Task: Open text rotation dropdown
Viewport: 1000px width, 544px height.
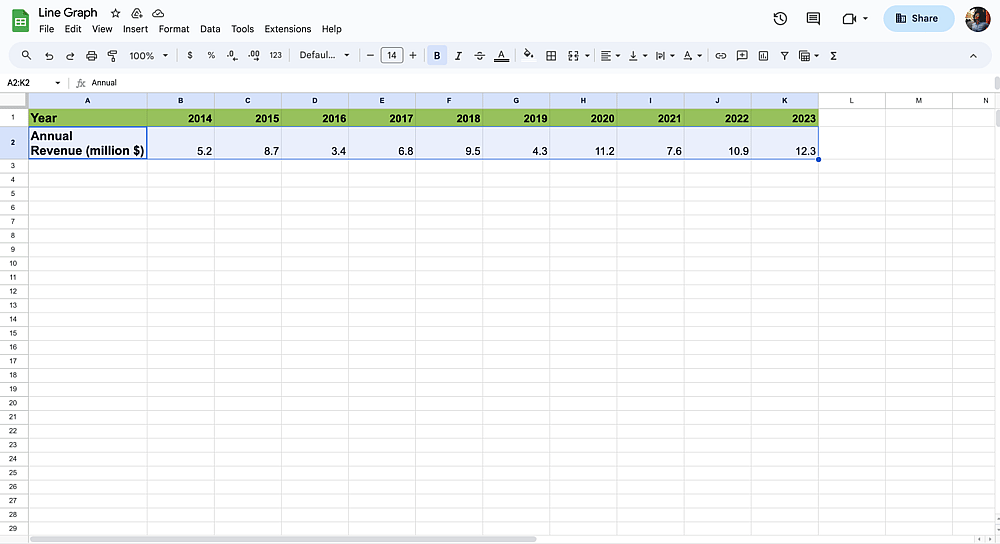Action: pos(692,56)
